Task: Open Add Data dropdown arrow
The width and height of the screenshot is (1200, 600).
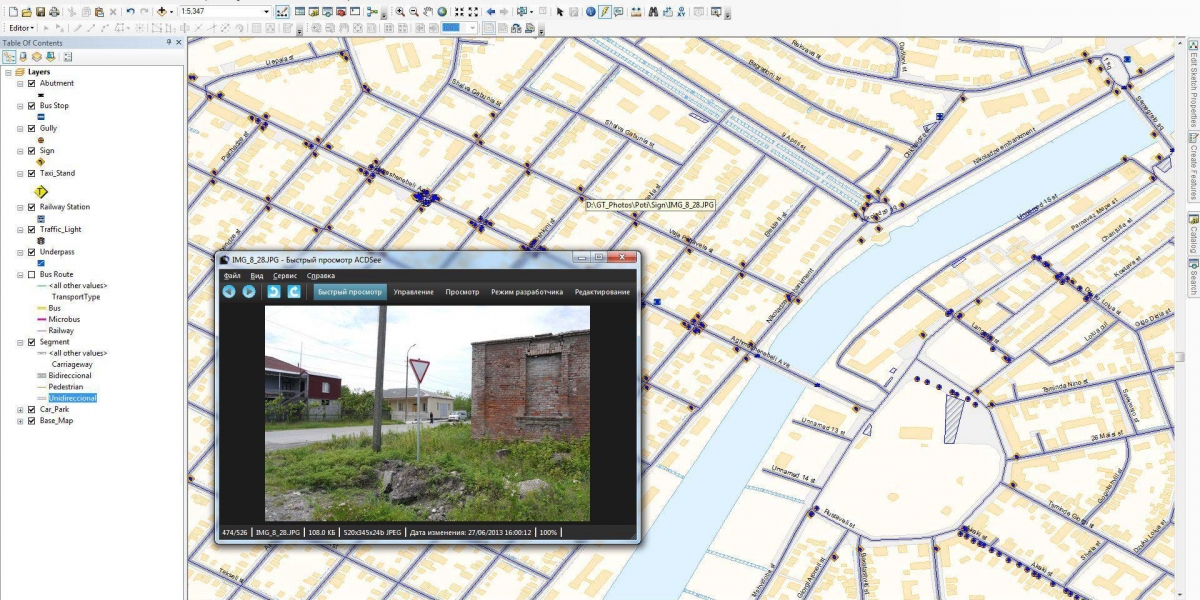Action: (x=172, y=11)
